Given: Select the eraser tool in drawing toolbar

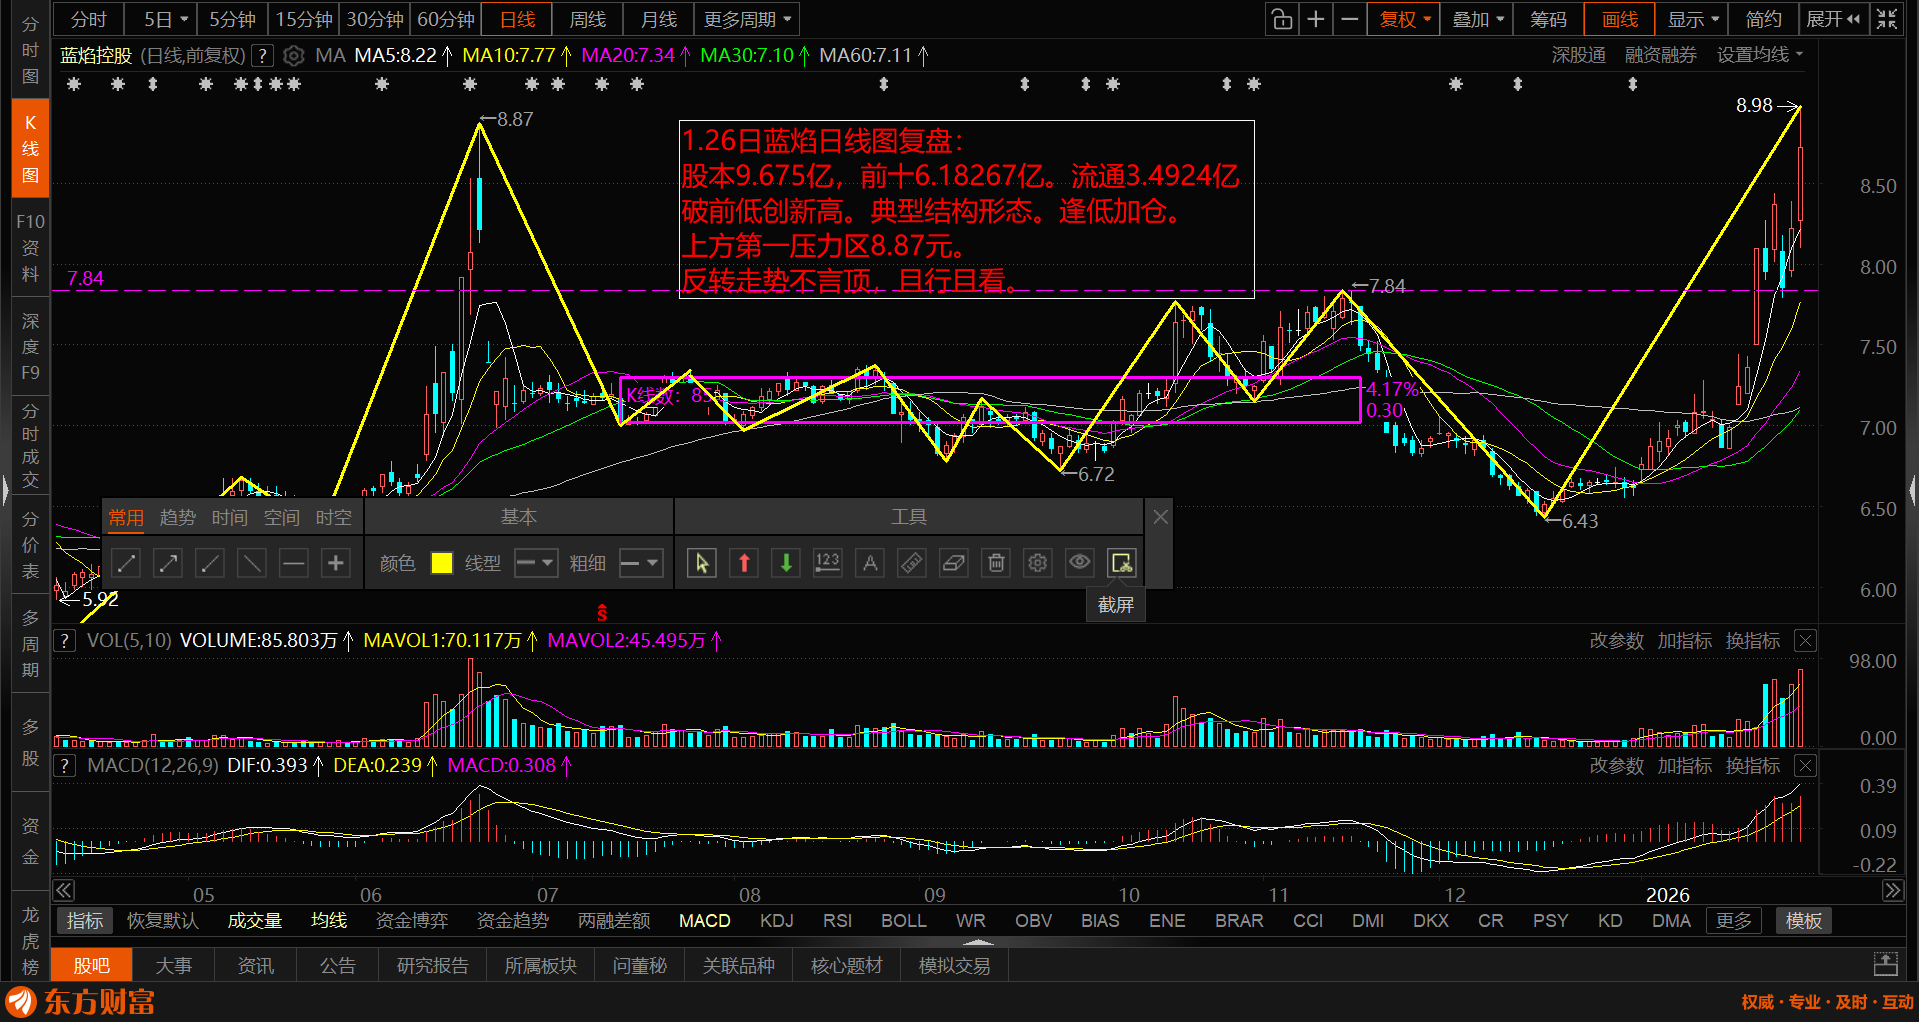Looking at the screenshot, I should [x=954, y=563].
